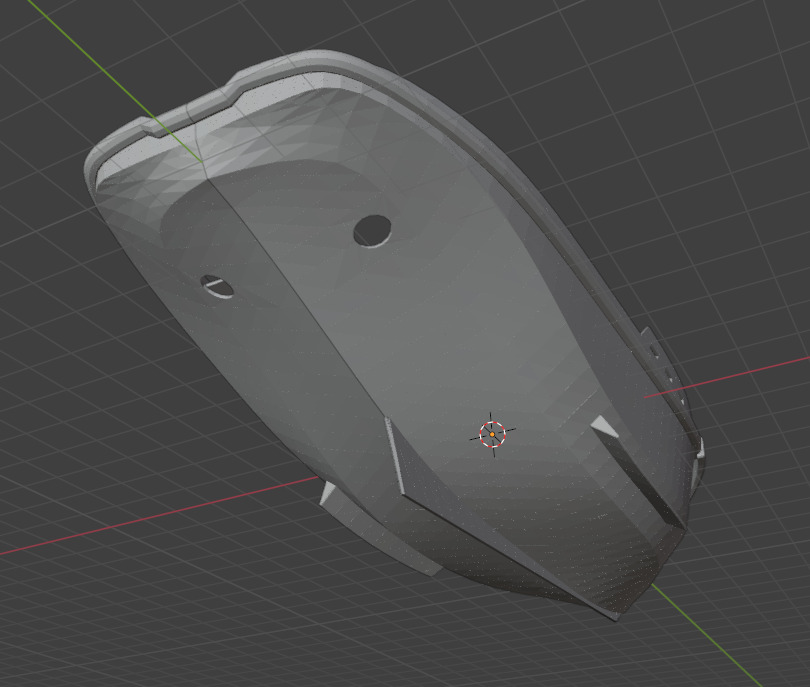Click the large round hole in the shell
Viewport: 810px width, 687px height.
pos(372,230)
